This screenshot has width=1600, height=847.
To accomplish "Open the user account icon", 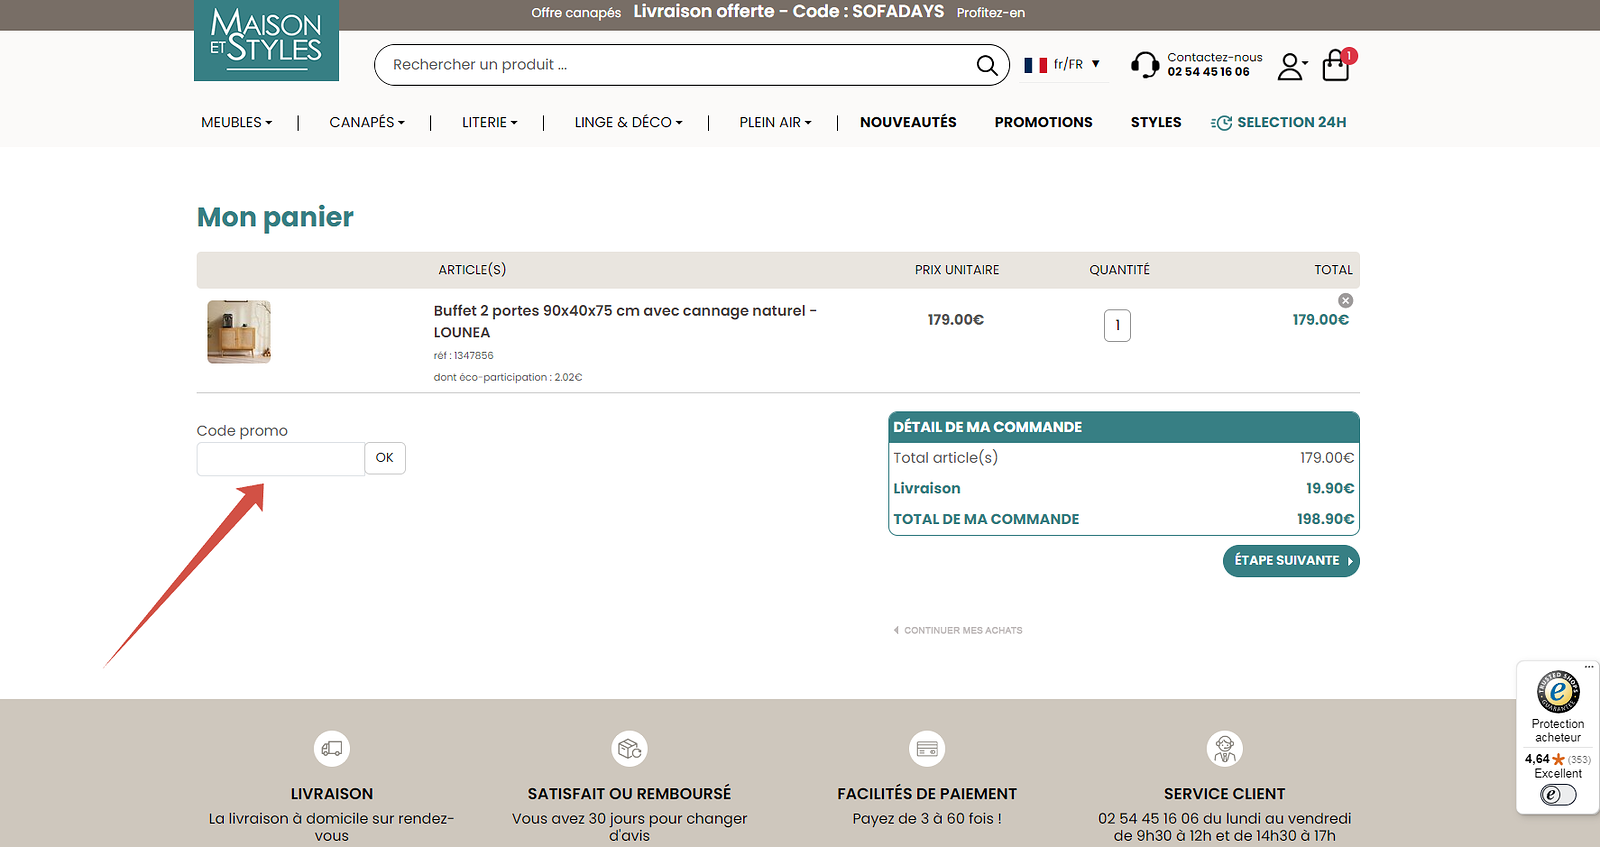I will click(x=1291, y=66).
